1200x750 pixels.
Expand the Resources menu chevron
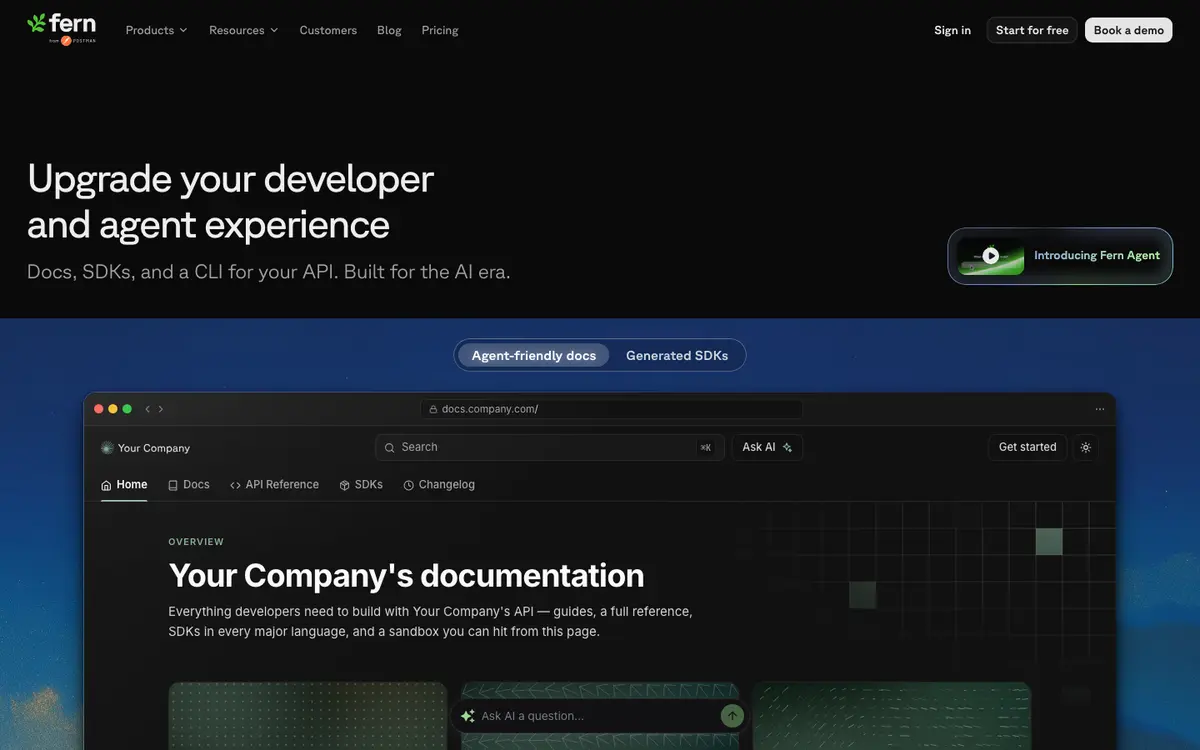[x=274, y=31]
